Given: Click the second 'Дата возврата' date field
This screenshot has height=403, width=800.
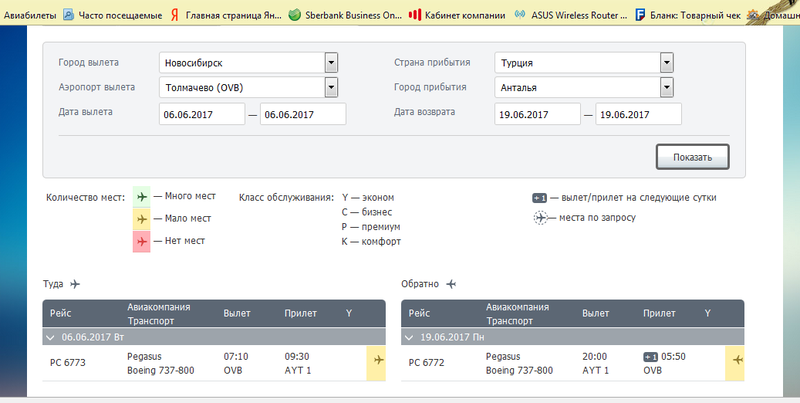Looking at the screenshot, I should [638, 114].
